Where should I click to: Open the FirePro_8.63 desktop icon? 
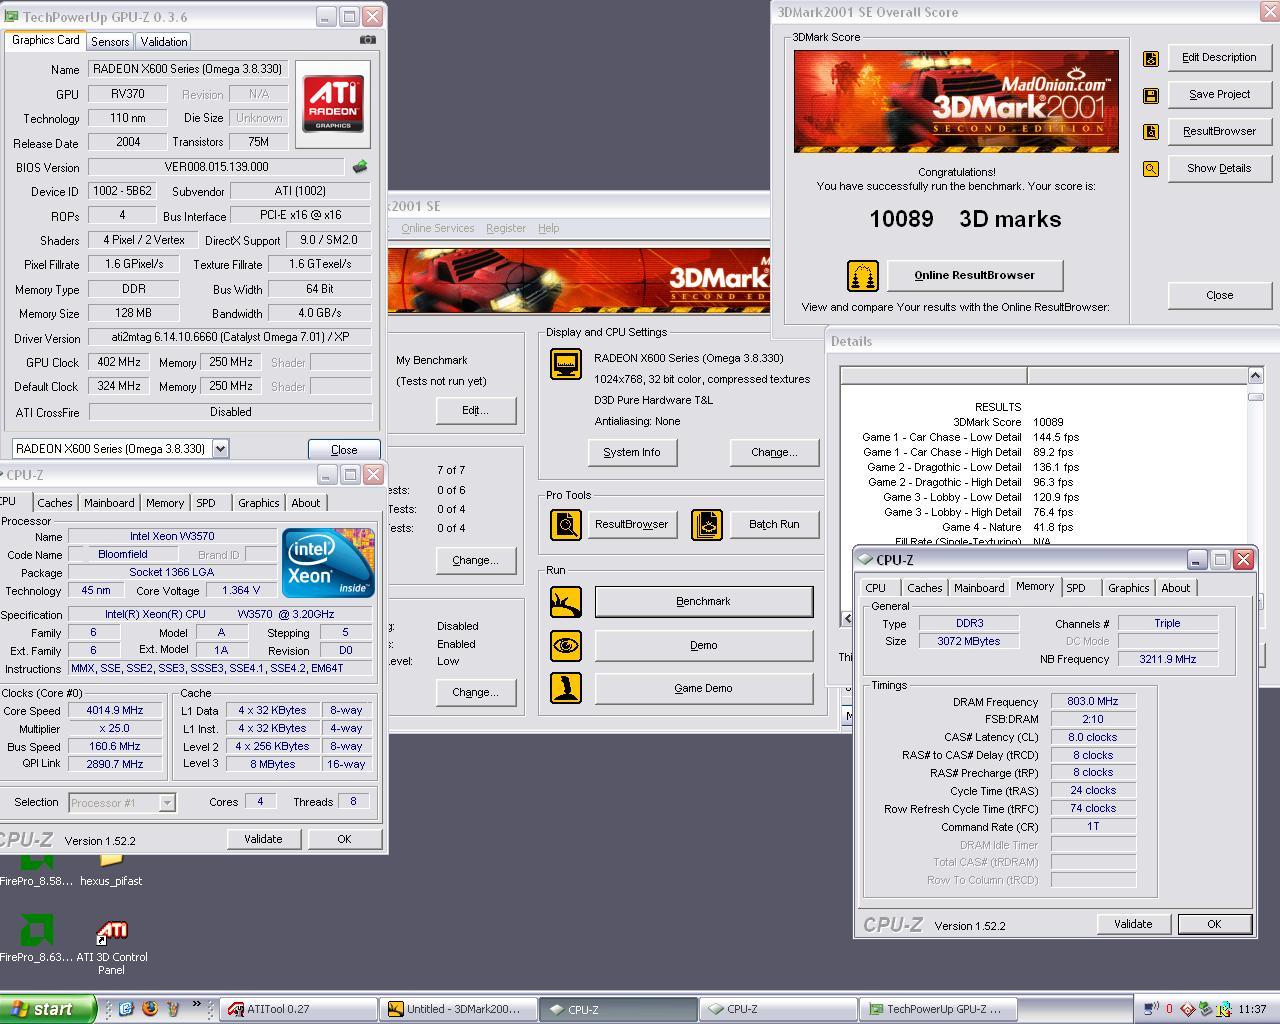pyautogui.click(x=36, y=939)
